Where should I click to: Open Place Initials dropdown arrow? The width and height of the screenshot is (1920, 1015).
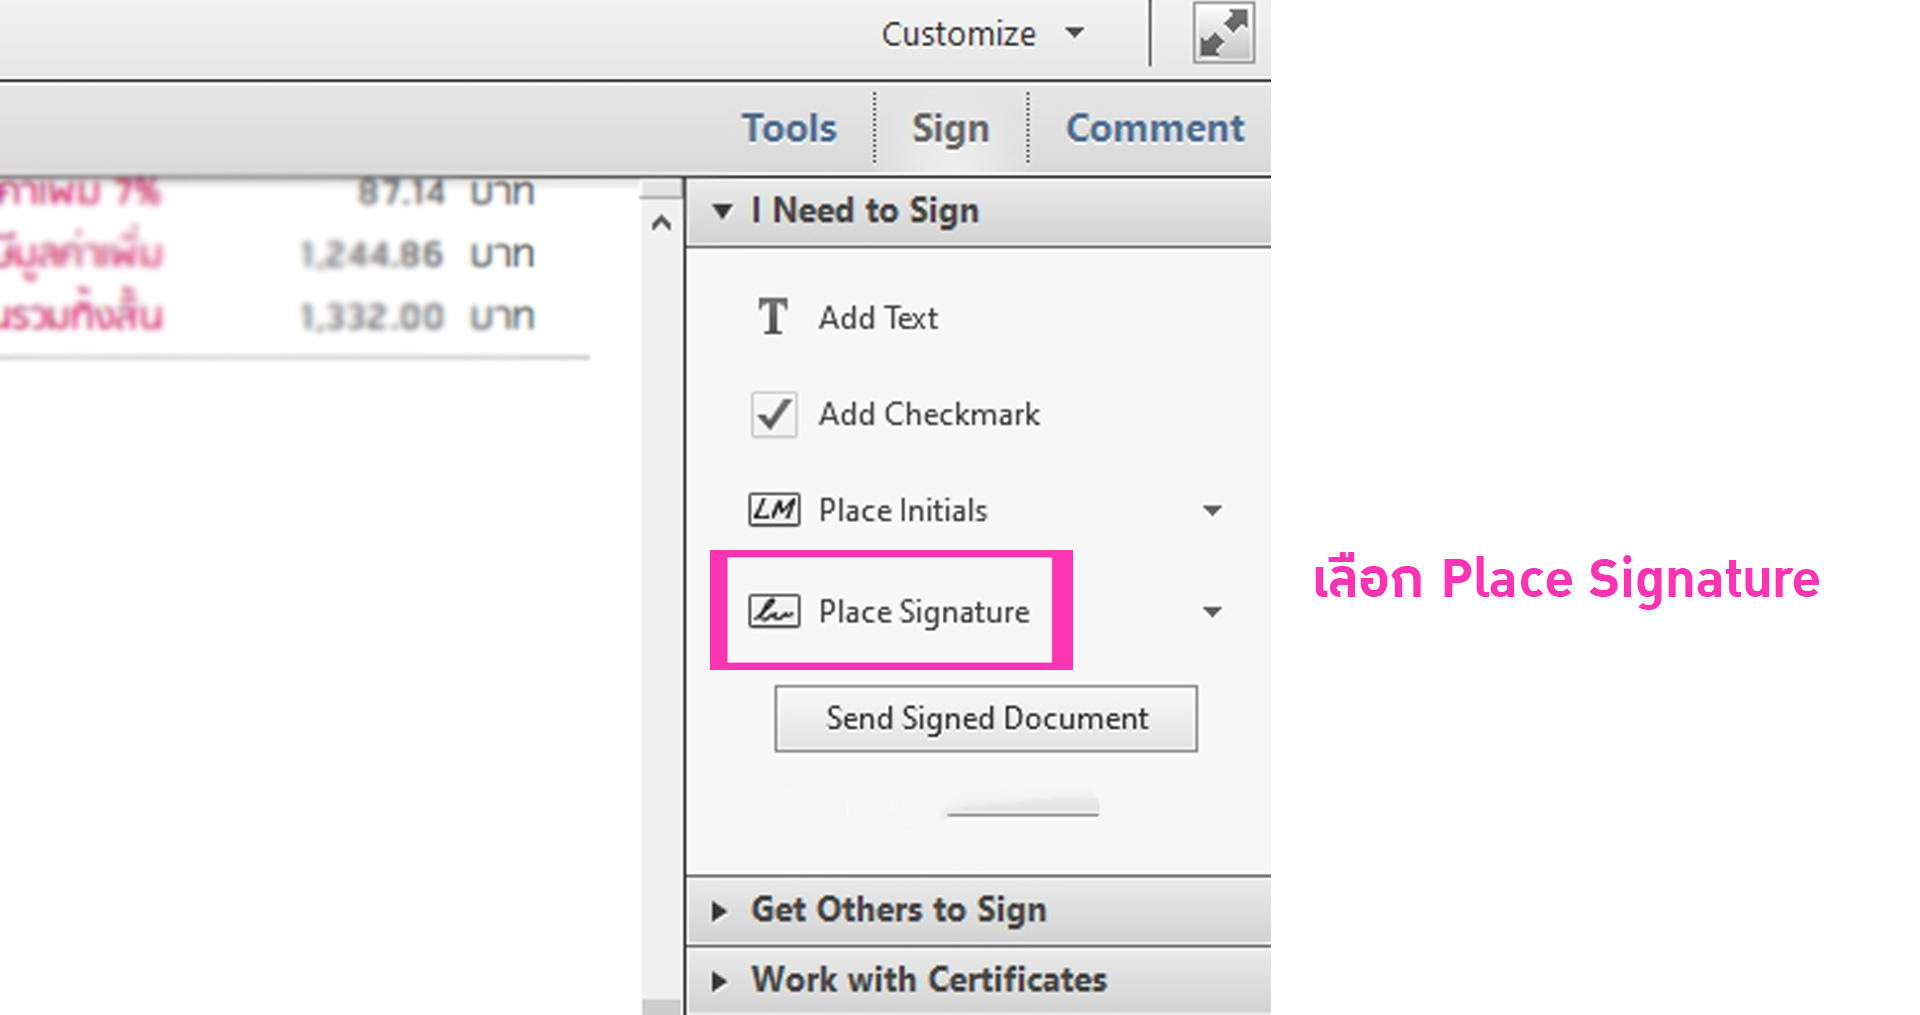click(1212, 511)
